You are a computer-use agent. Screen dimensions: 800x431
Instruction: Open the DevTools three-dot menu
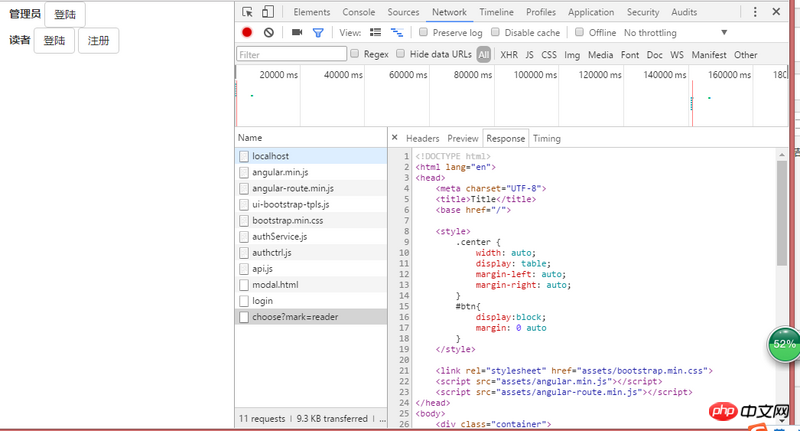[757, 12]
